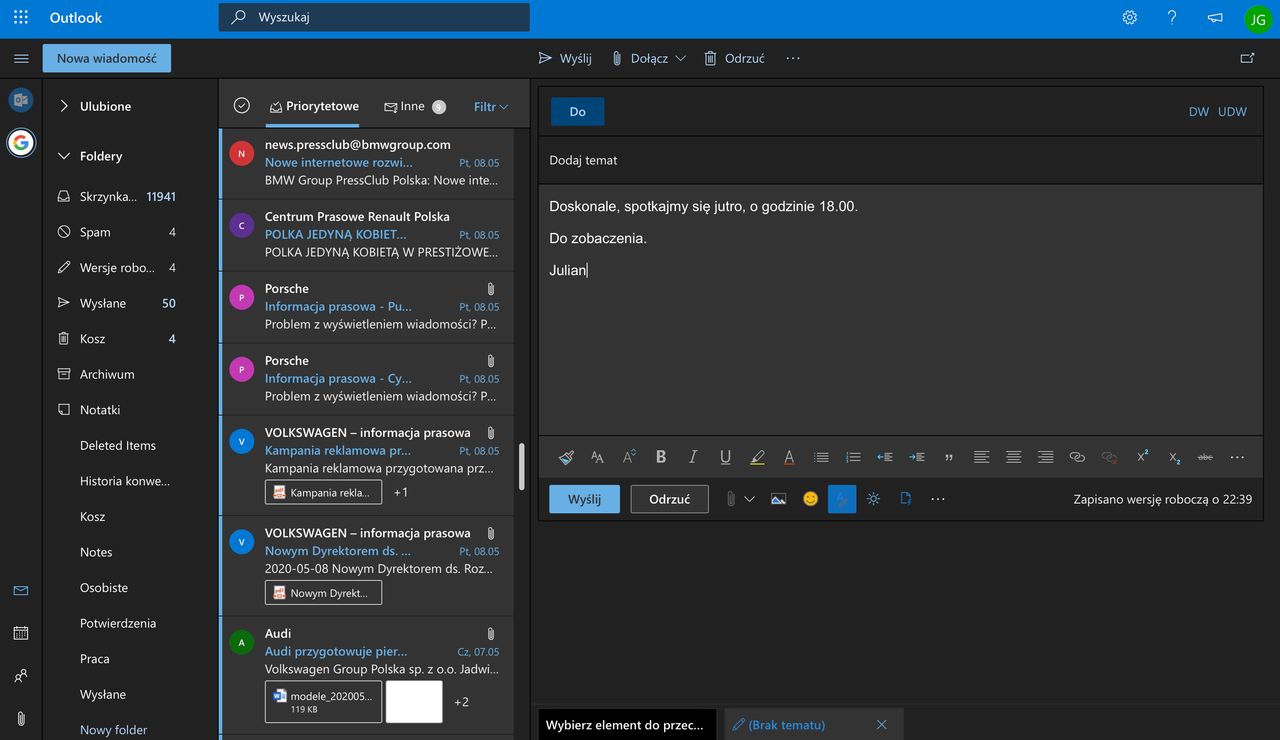The width and height of the screenshot is (1280, 740).
Task: Open the help question mark
Action: coord(1173,17)
